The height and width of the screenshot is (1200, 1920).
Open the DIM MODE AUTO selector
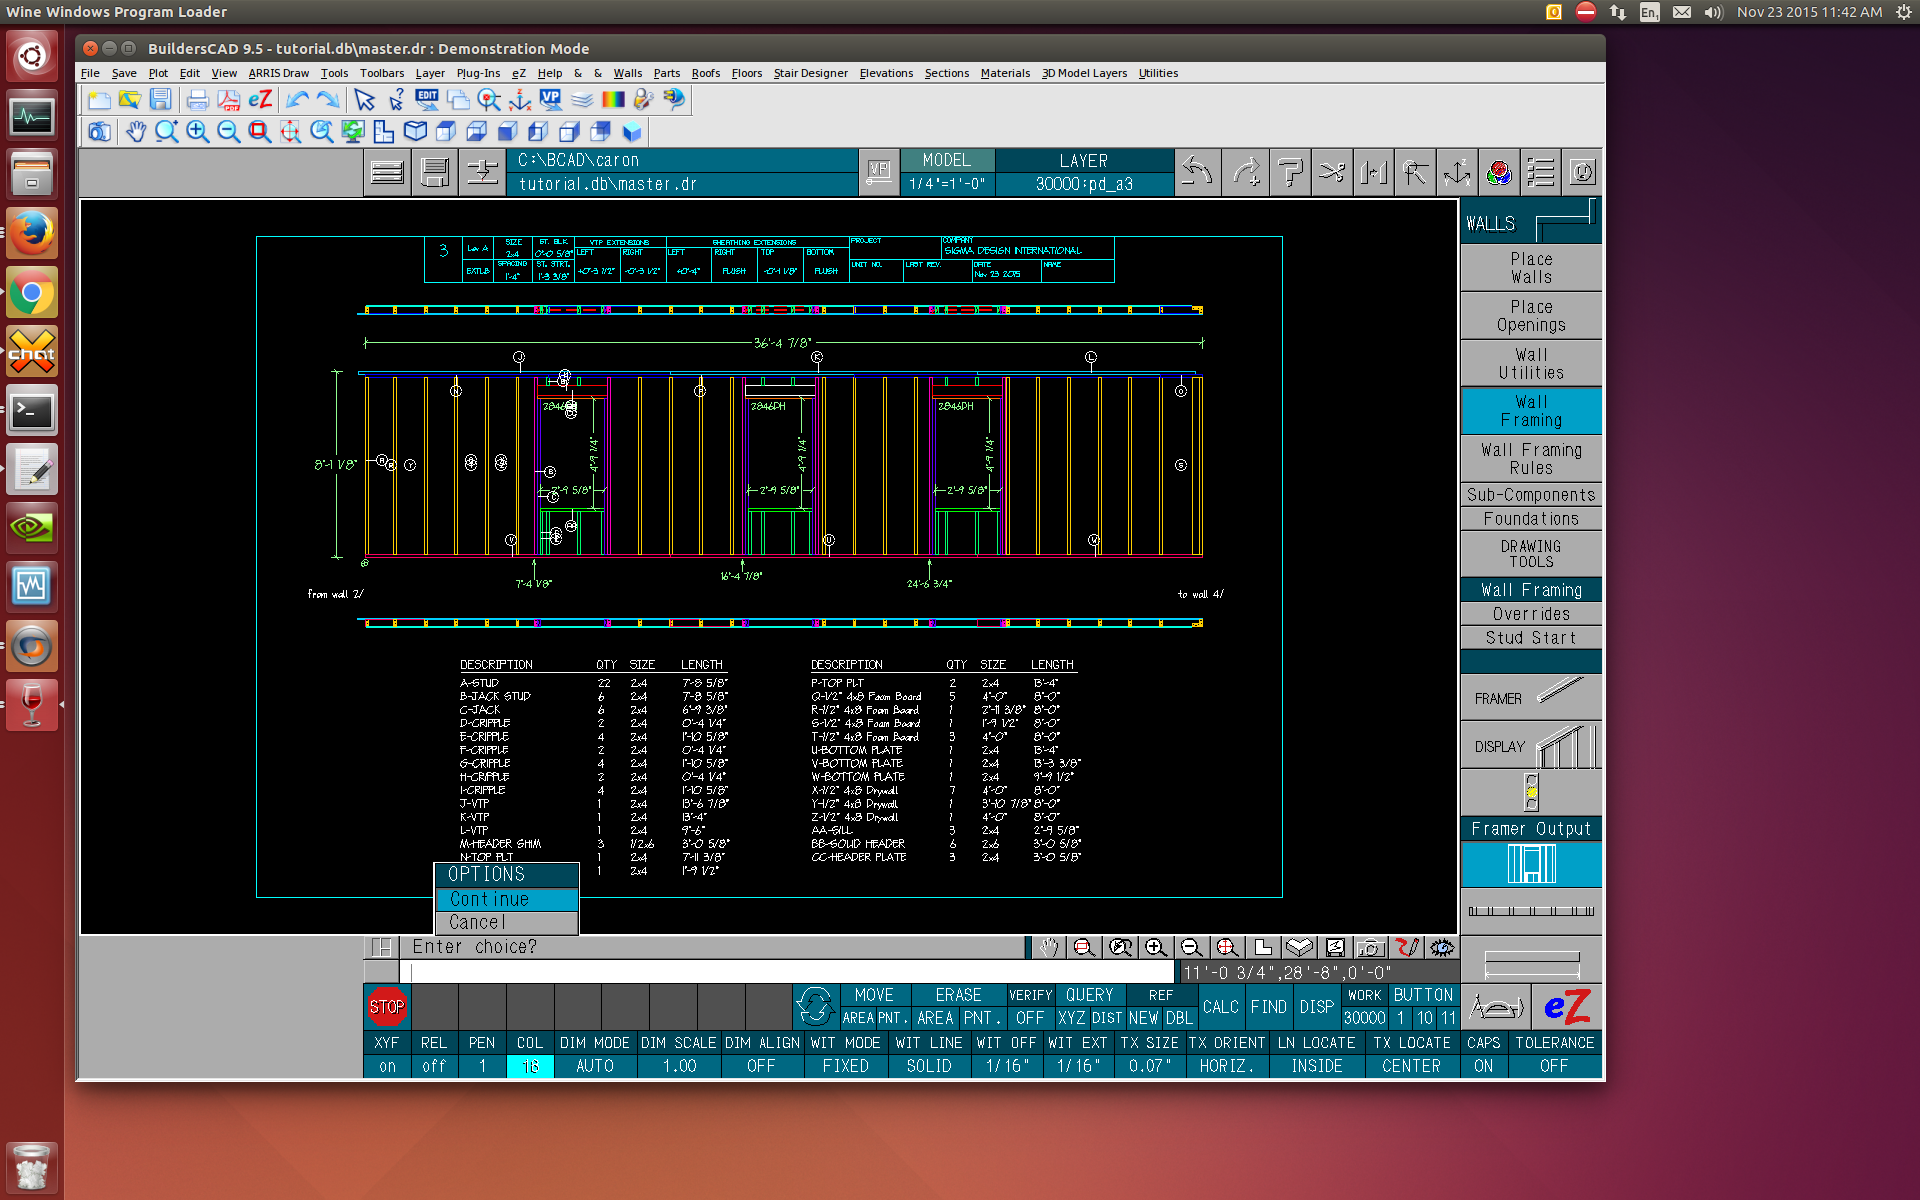click(595, 1066)
